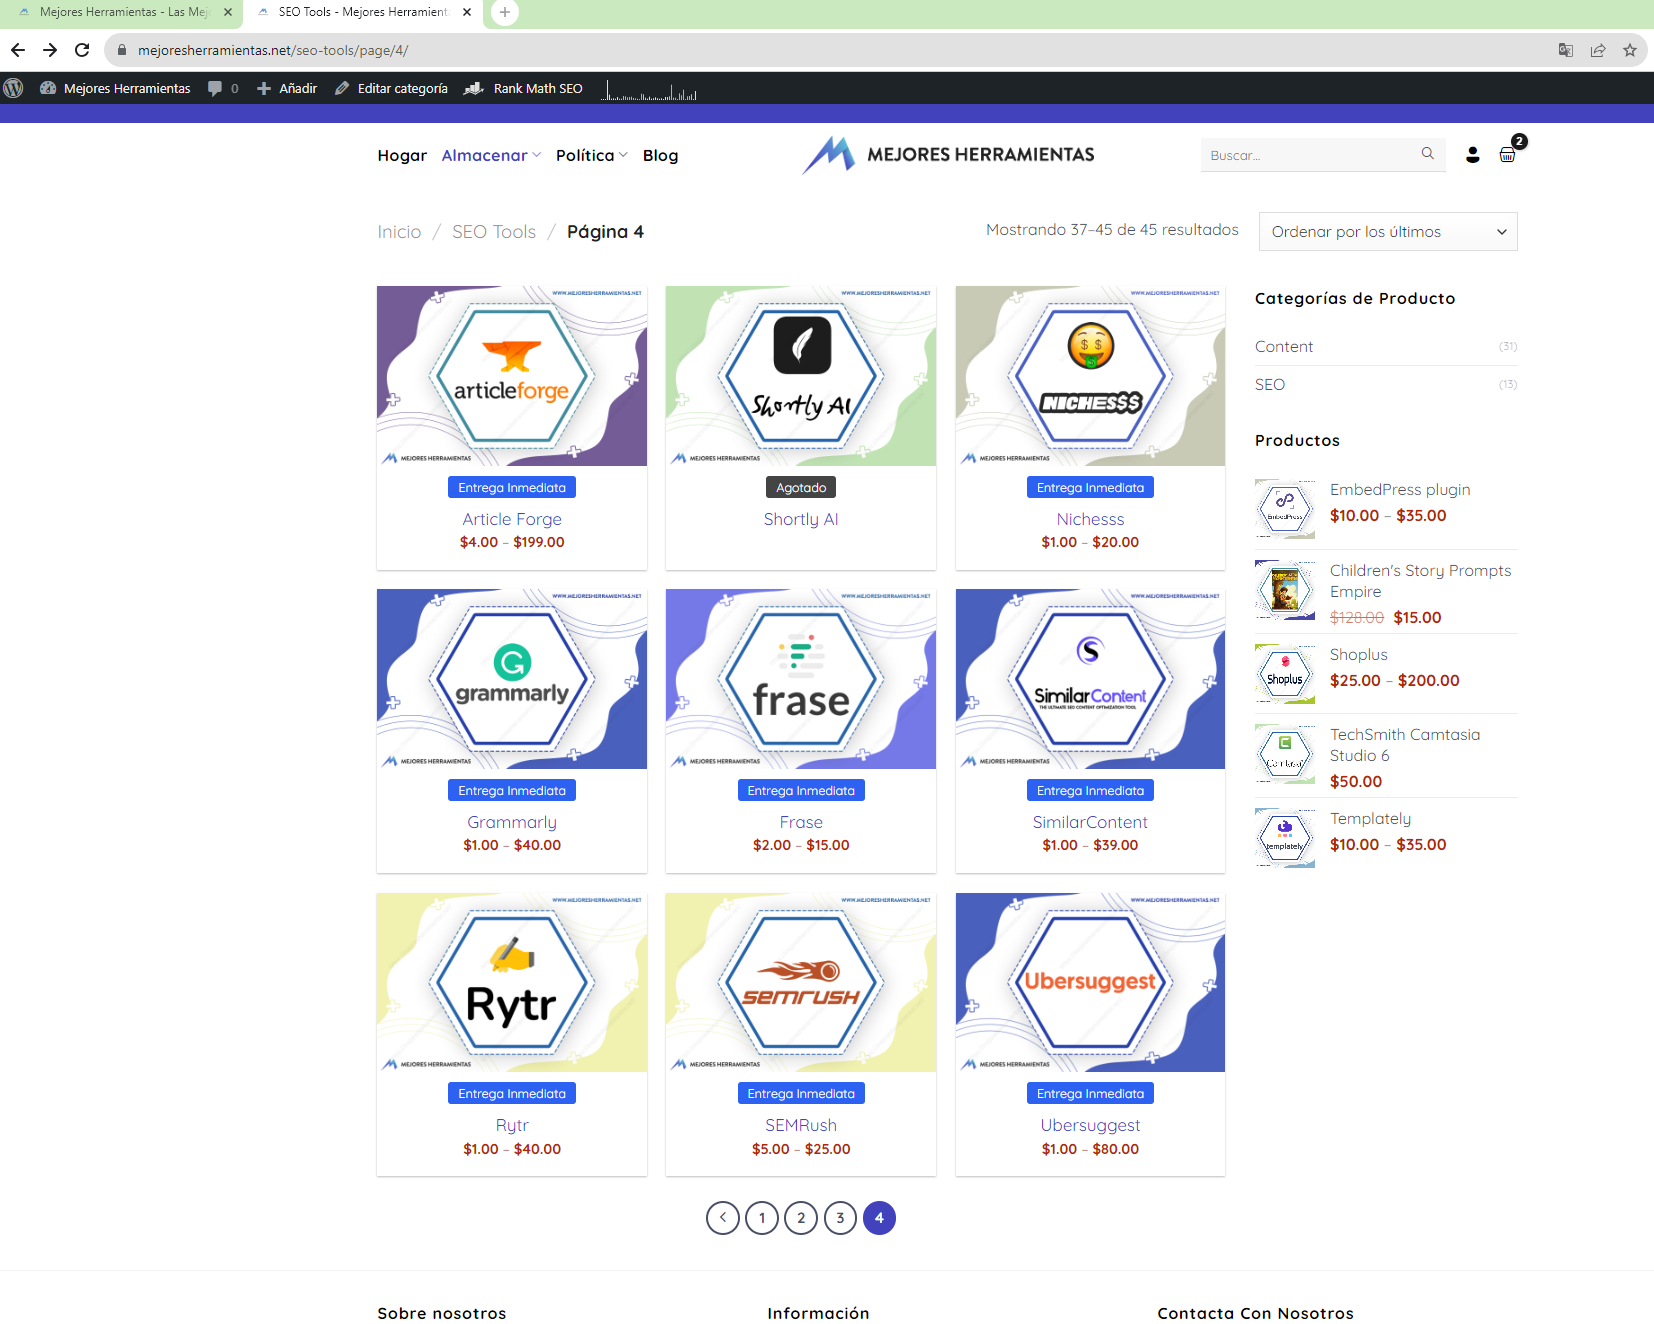Open Templately in Productos sidebar
Image resolution: width=1654 pixels, height=1324 pixels.
point(1370,818)
